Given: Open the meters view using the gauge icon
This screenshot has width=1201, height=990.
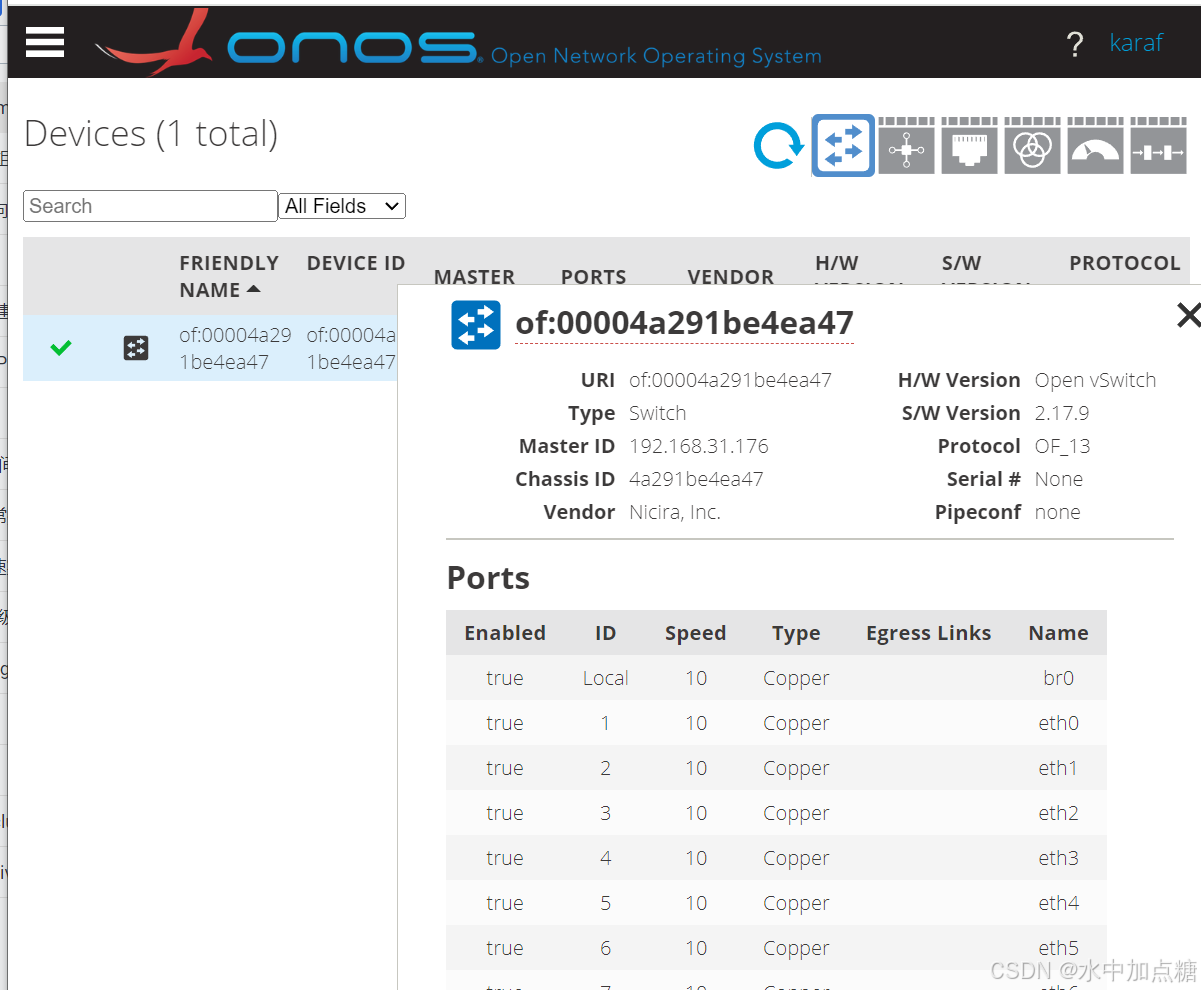Looking at the screenshot, I should (x=1095, y=145).
